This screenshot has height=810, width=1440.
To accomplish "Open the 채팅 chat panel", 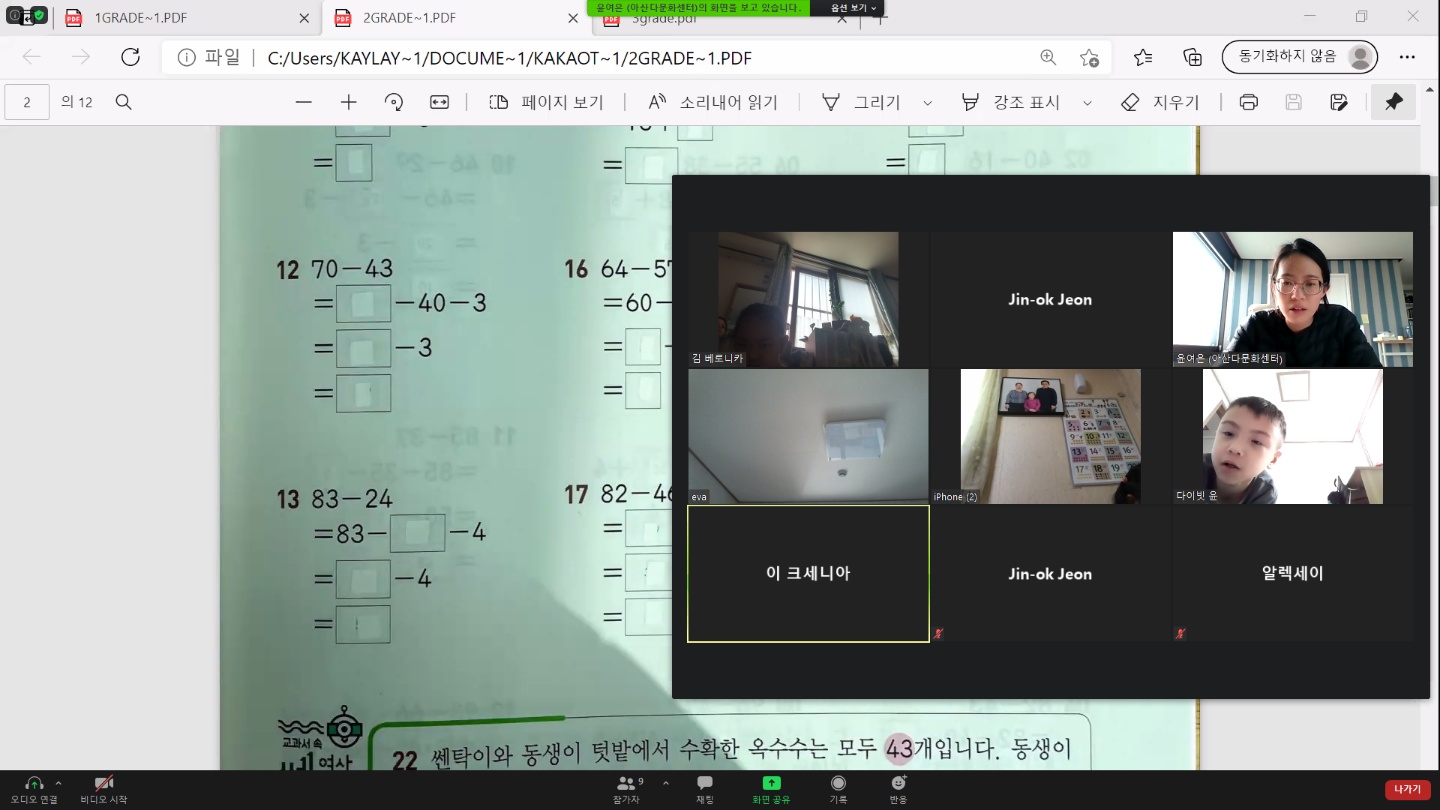I will point(705,788).
